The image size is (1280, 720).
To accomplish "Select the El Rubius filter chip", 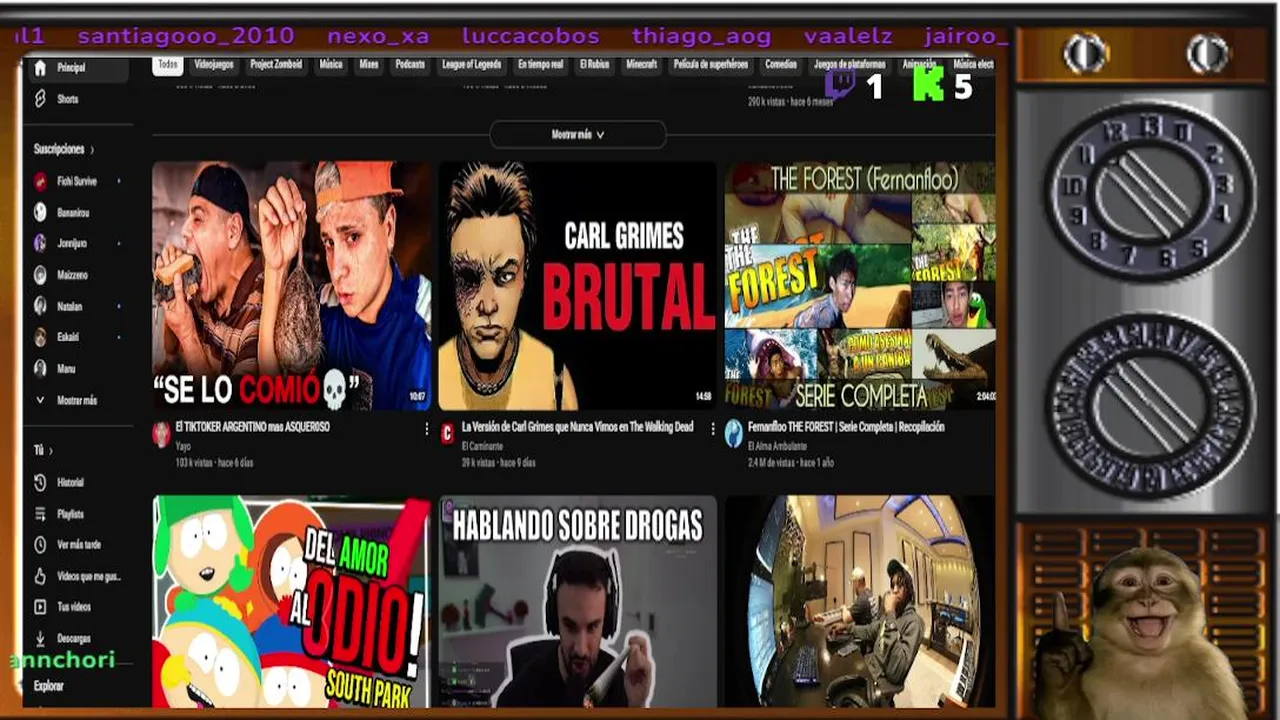I will (592, 64).
